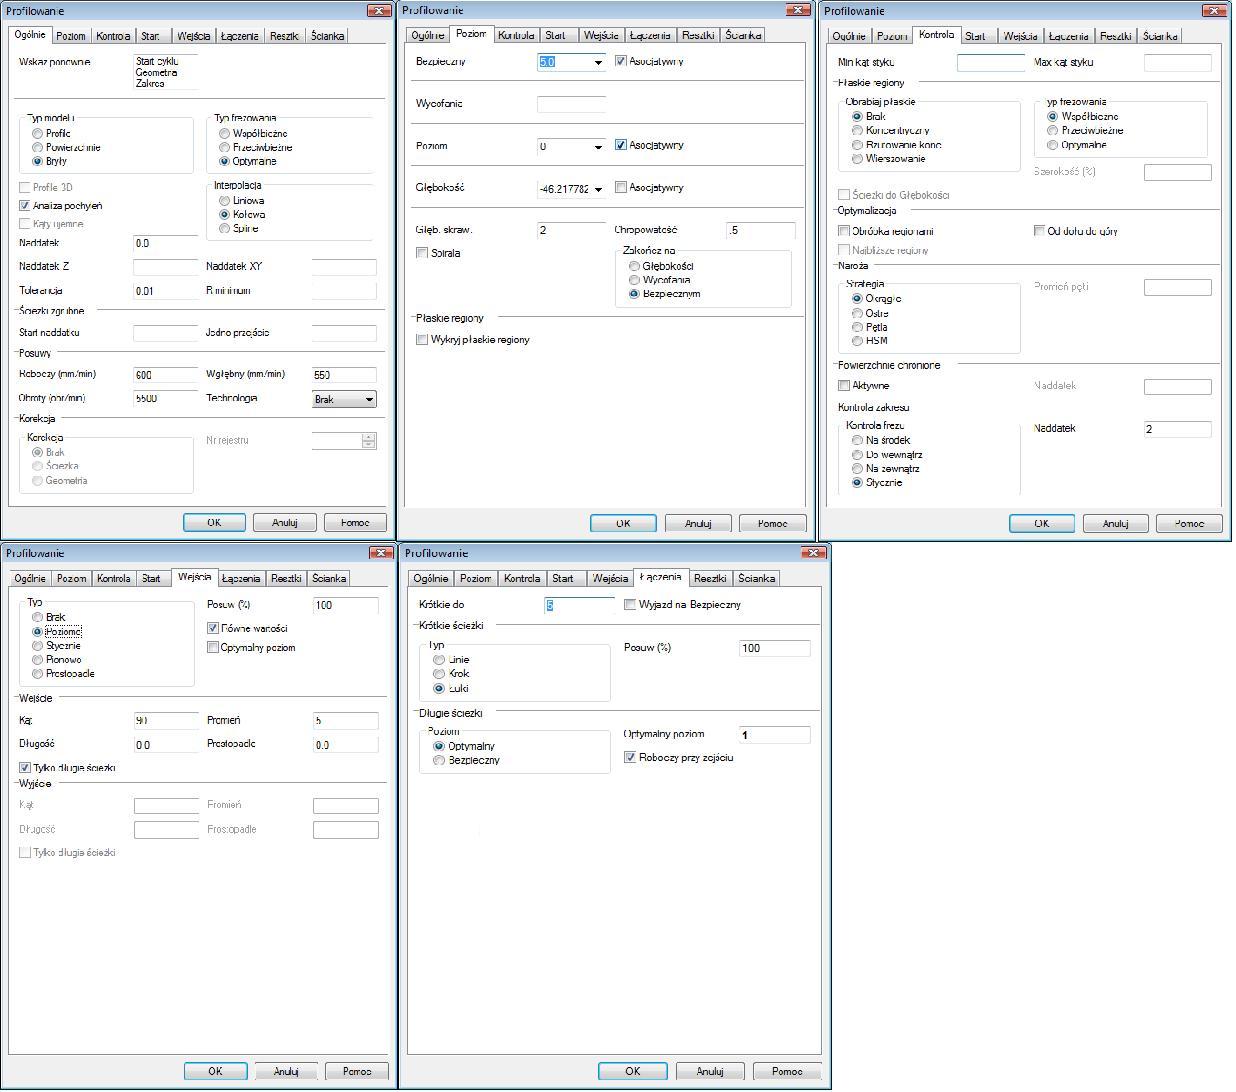This screenshot has height=1092, width=1236.
Task: Click the Tolerancja field with value 0.01
Action: point(166,291)
